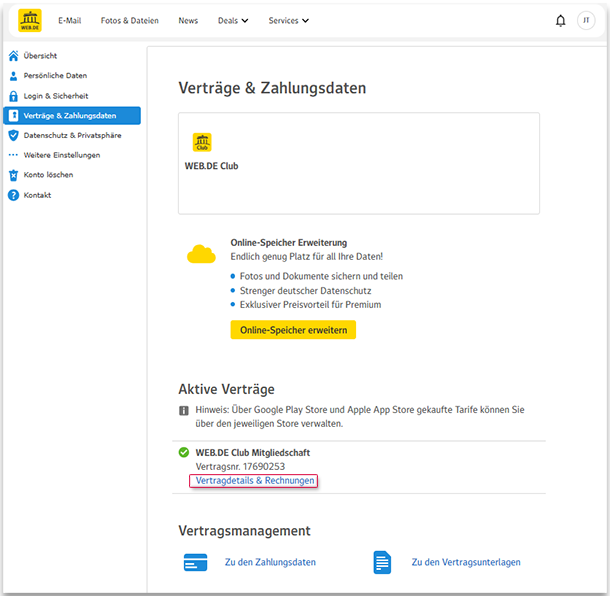
Task: Follow the Zu den Zahlungsdaten link
Action: pos(270,562)
